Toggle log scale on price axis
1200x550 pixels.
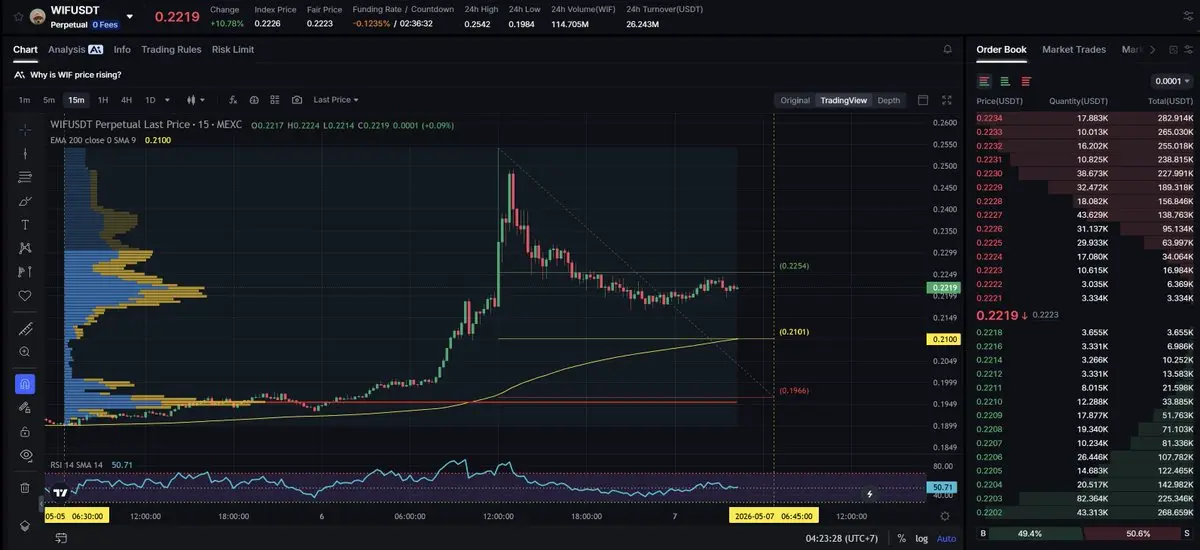[x=920, y=538]
